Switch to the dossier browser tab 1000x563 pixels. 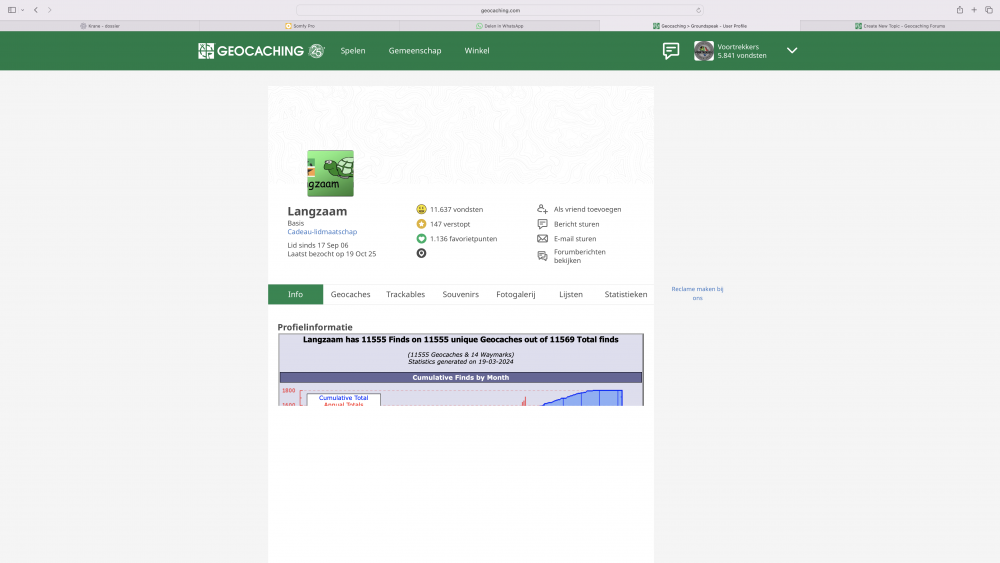click(x=100, y=26)
